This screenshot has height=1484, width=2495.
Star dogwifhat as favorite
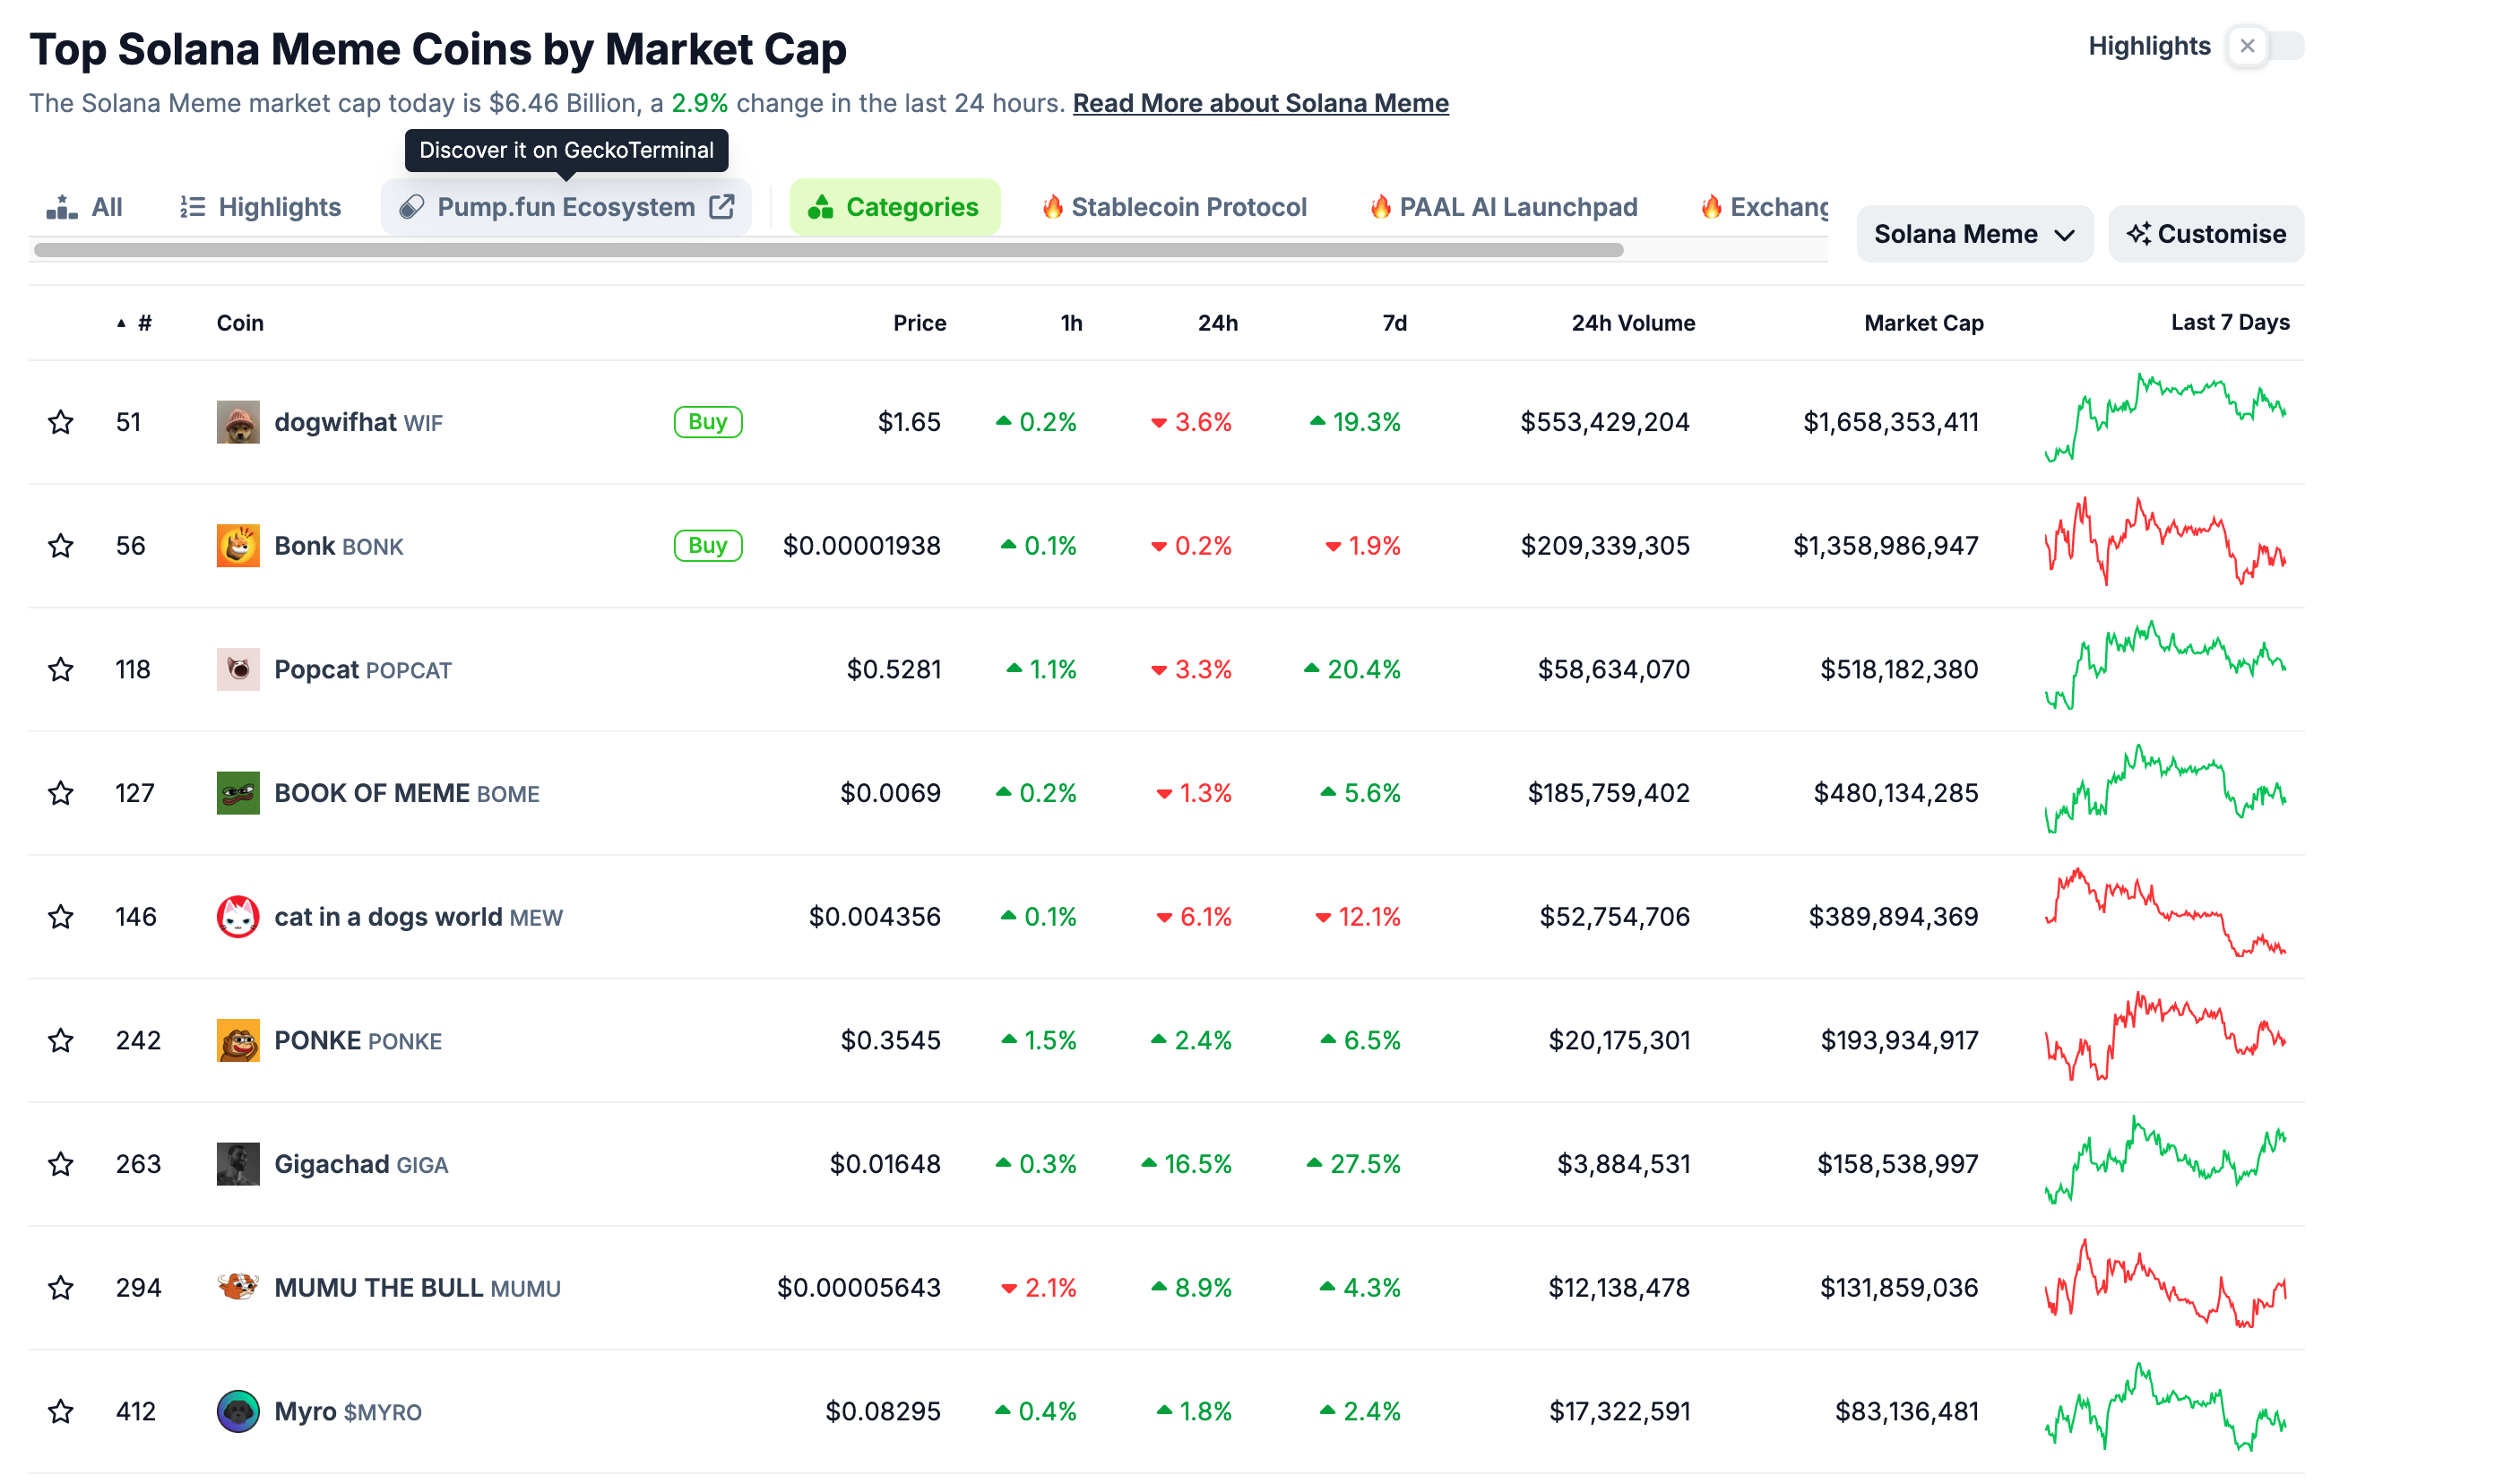[x=61, y=422]
